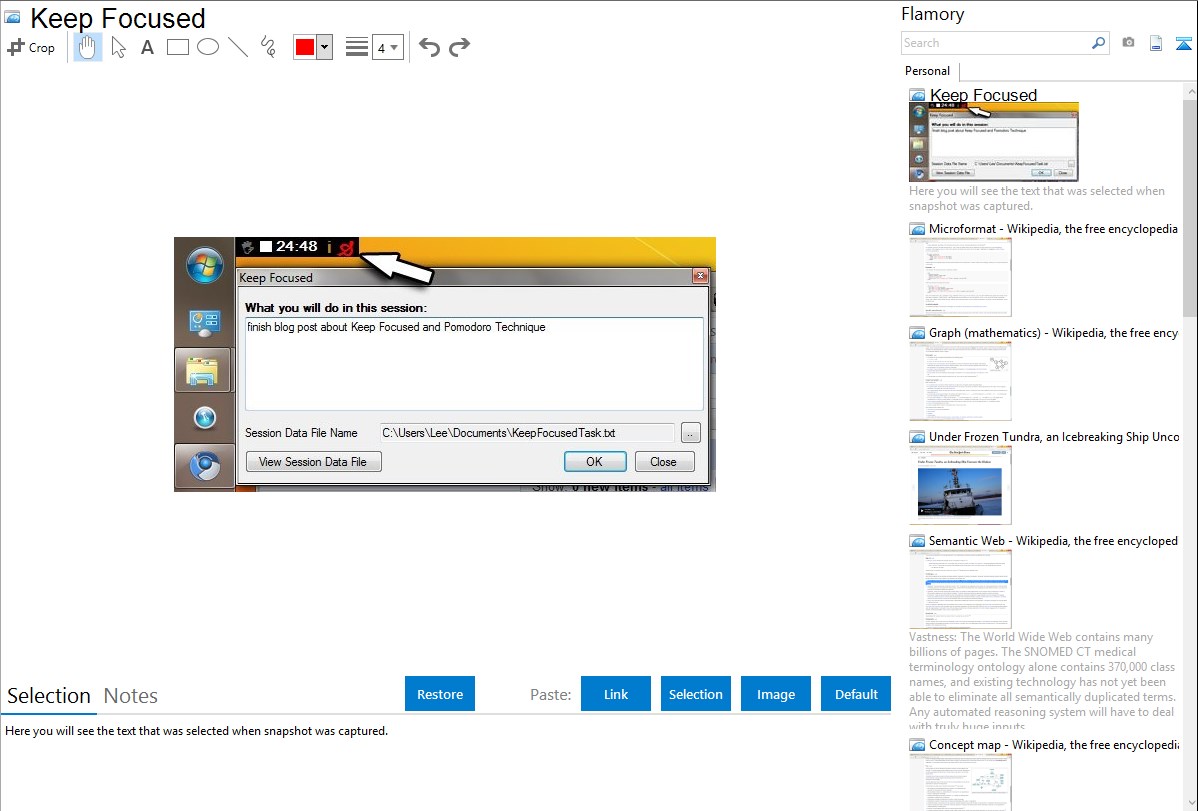Switch to the Personal tab

(928, 71)
